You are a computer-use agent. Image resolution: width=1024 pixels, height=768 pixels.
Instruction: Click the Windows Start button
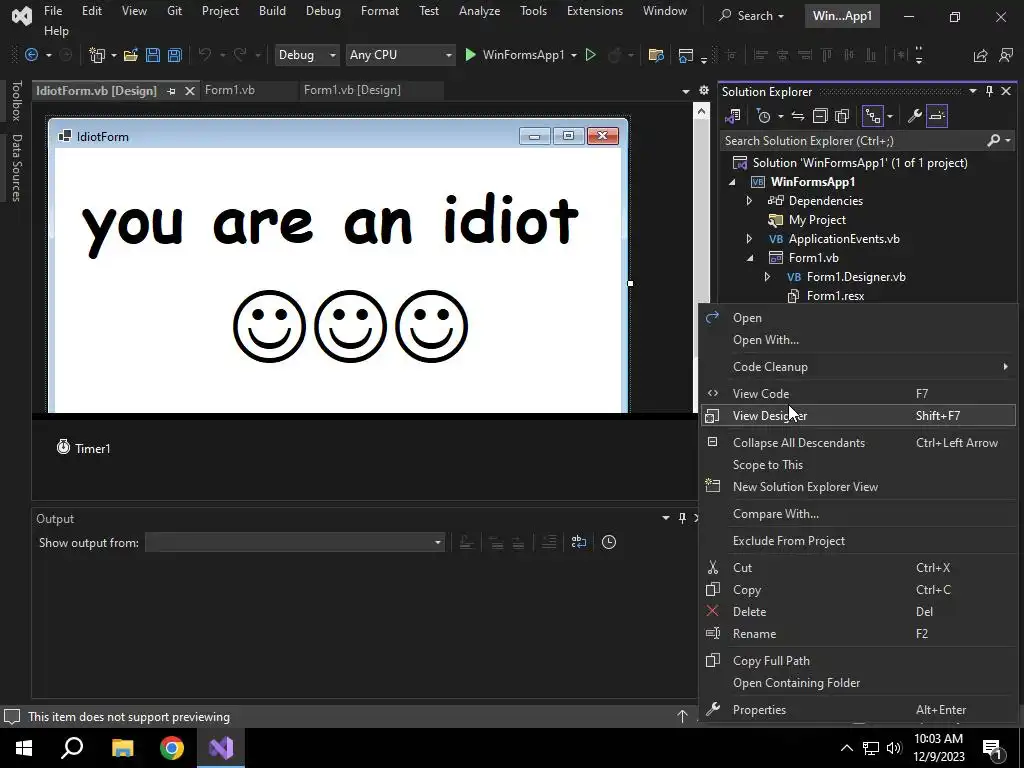click(24, 748)
